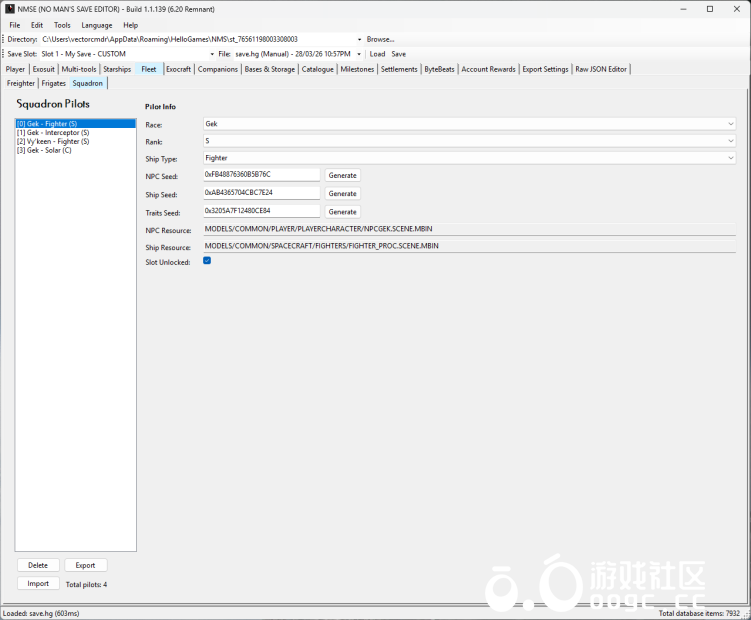This screenshot has height=620, width=751.
Task: Switch to the Starships tab
Action: pyautogui.click(x=117, y=69)
